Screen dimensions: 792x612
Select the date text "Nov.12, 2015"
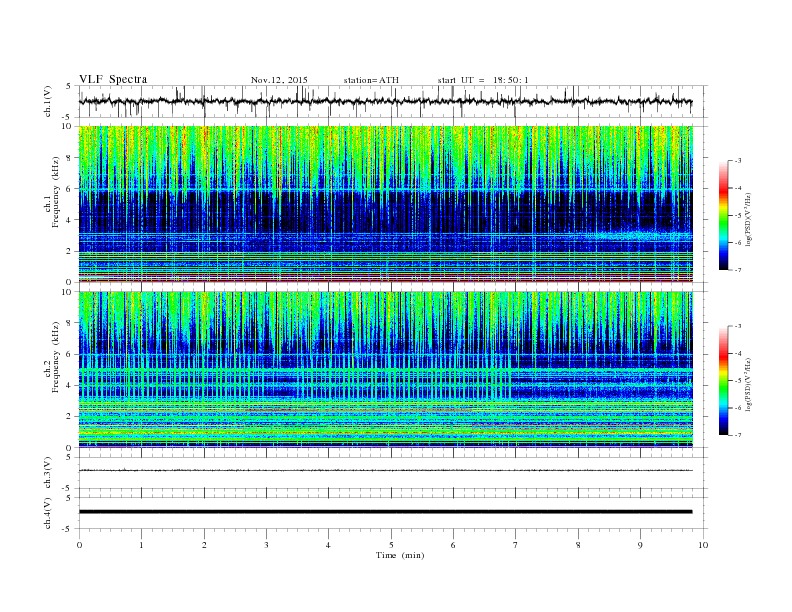click(279, 80)
